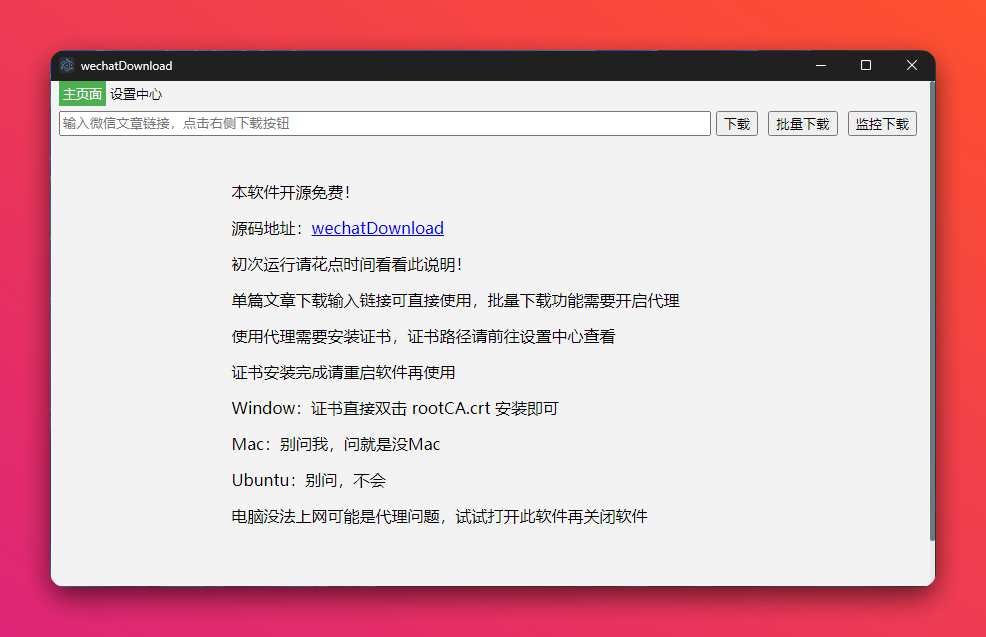Click the 批量下载 button
This screenshot has height=637, width=986.
[802, 124]
